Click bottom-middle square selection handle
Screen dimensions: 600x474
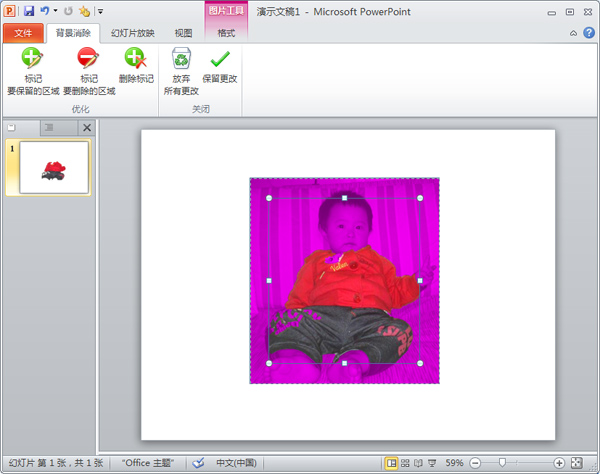point(344,363)
